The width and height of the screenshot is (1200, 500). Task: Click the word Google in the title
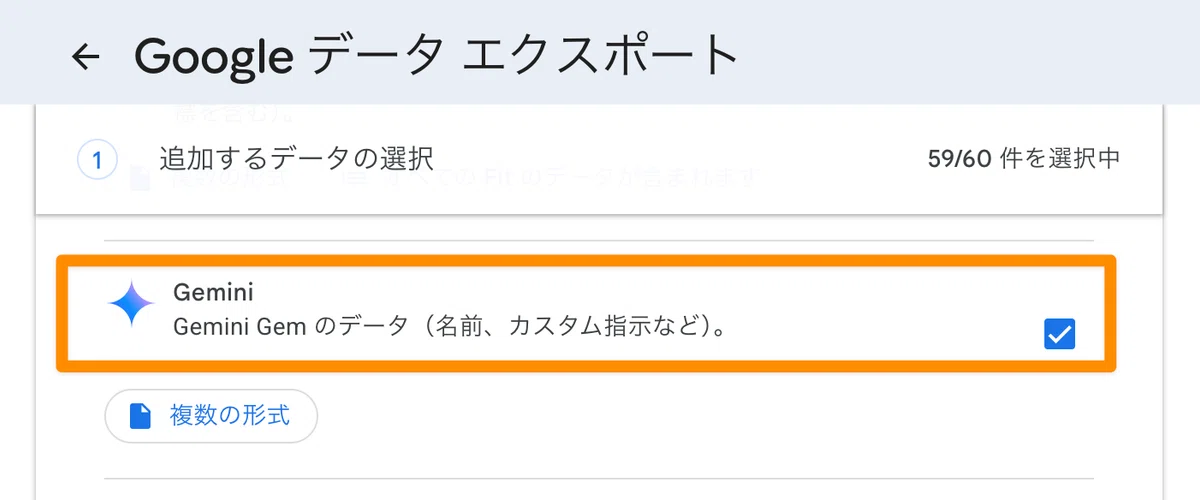point(214,58)
